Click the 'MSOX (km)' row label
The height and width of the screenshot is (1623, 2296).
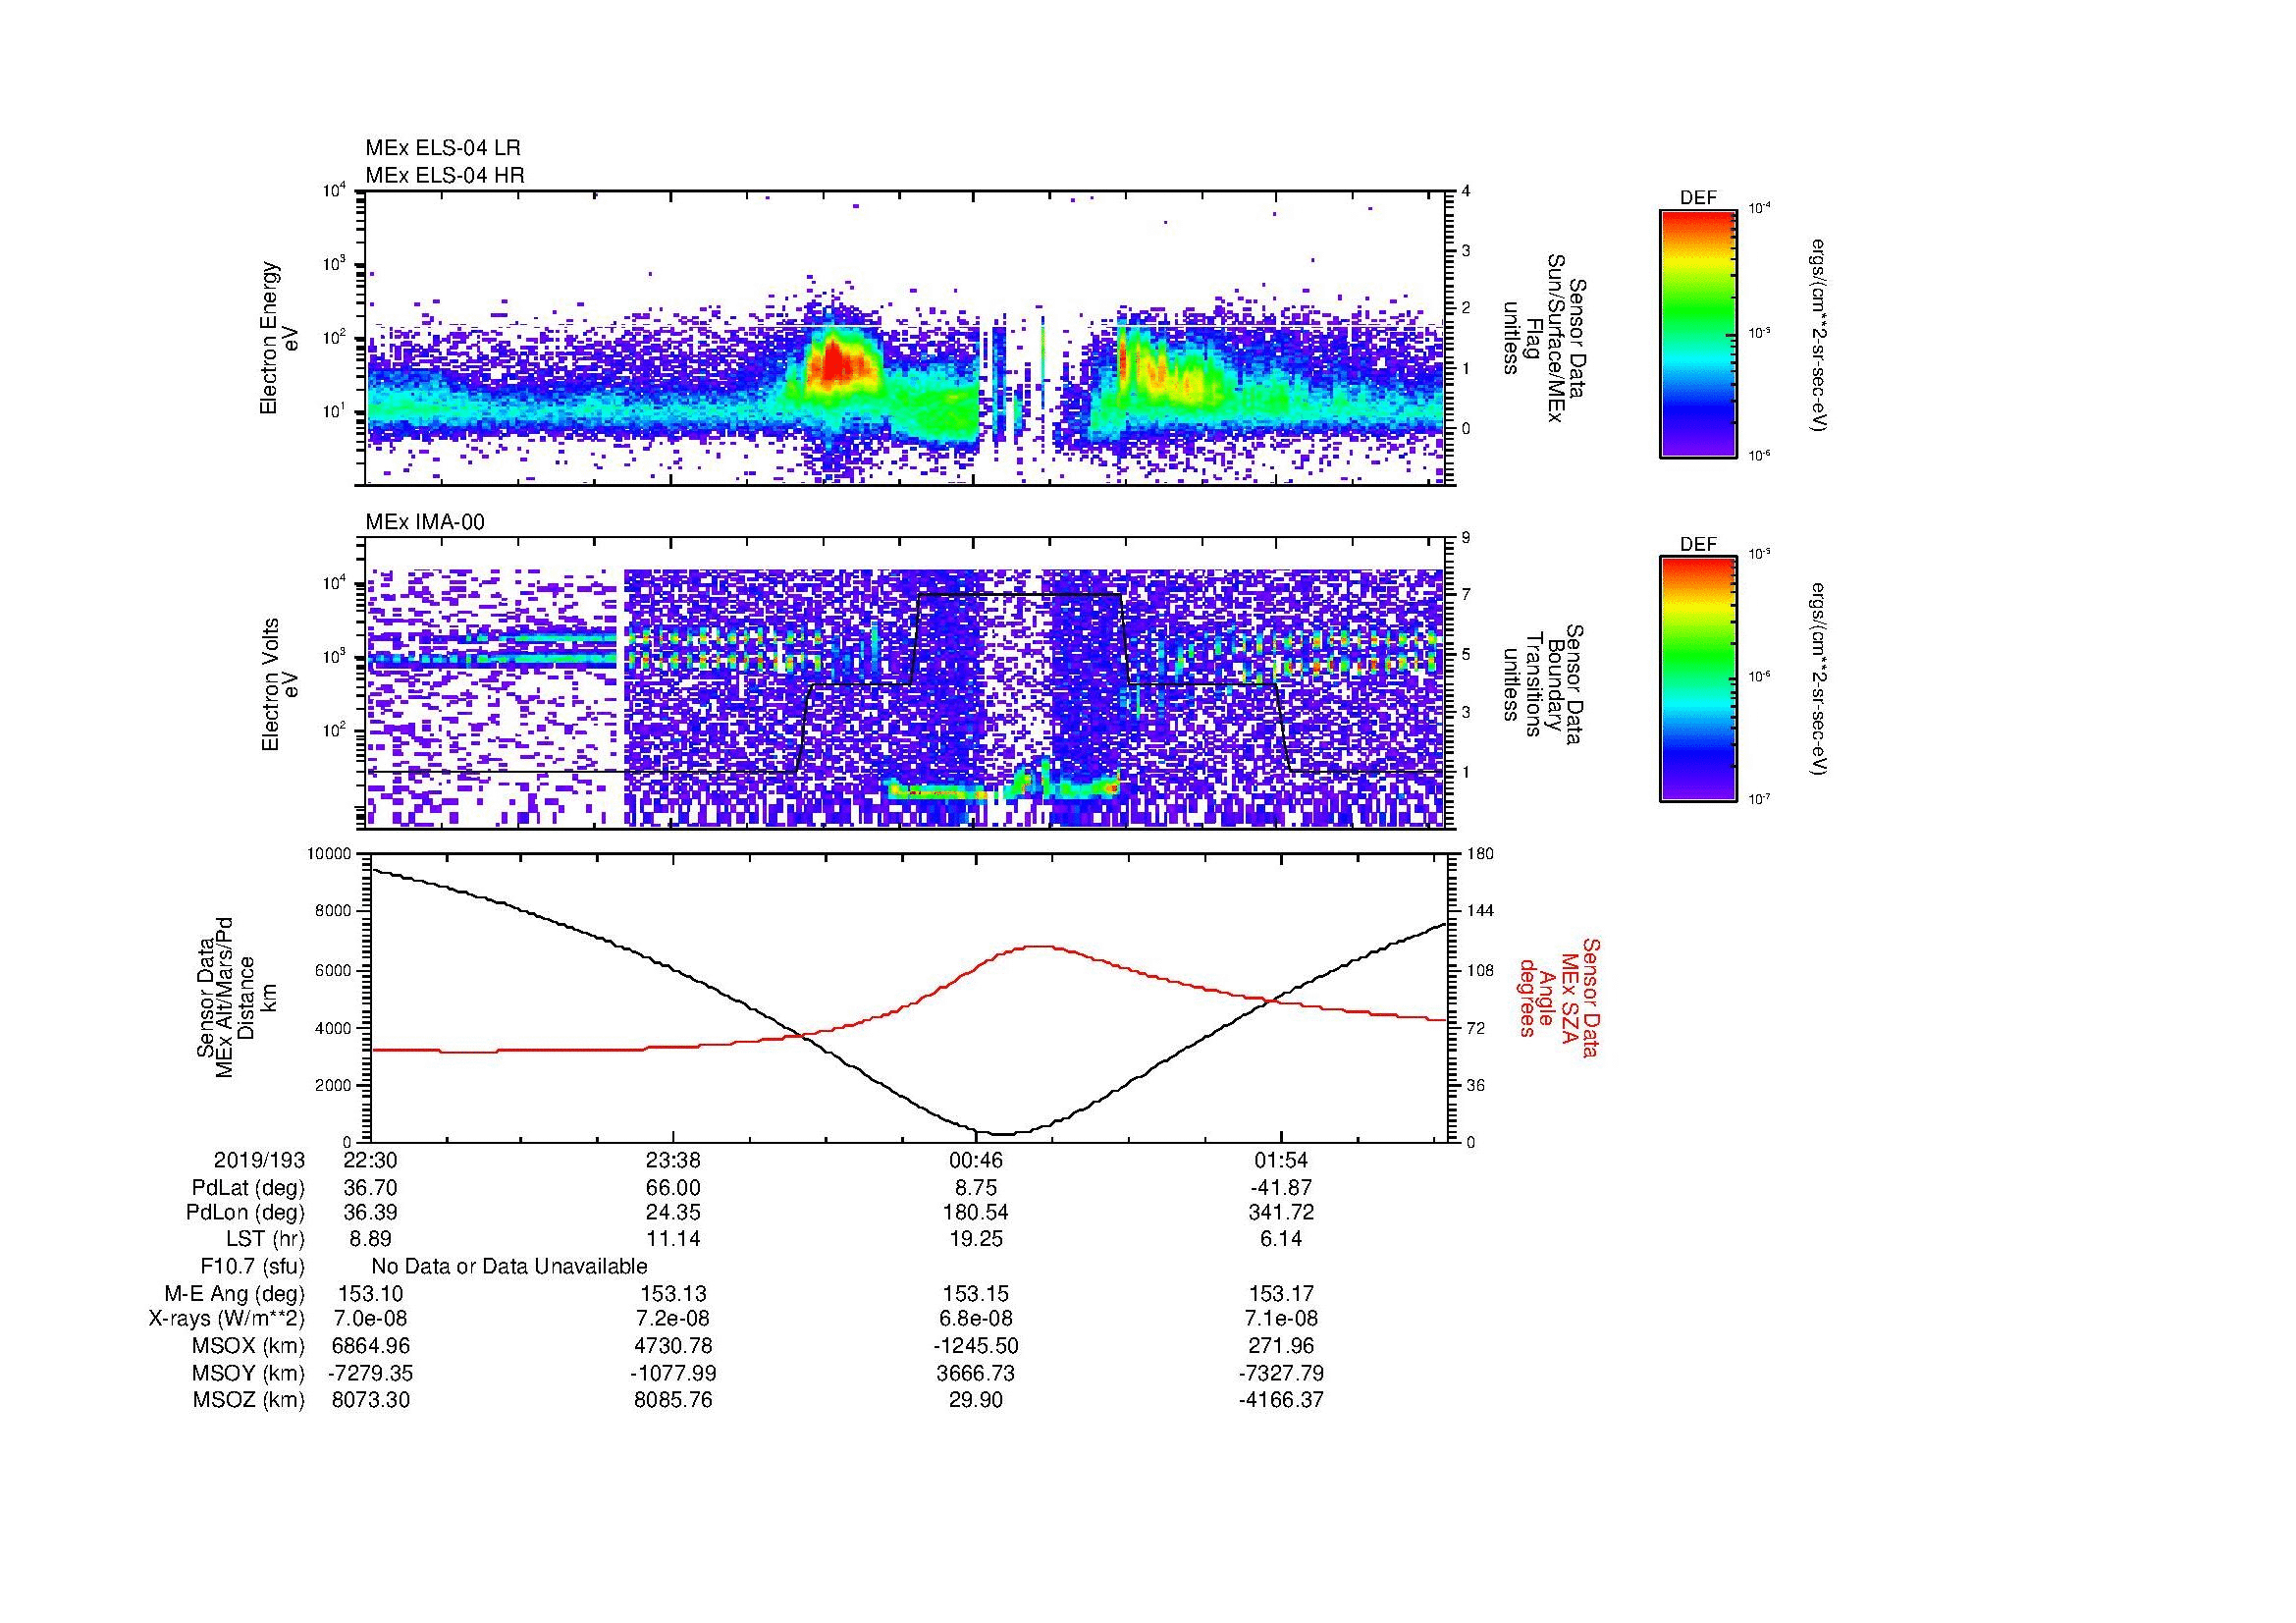(x=249, y=1346)
